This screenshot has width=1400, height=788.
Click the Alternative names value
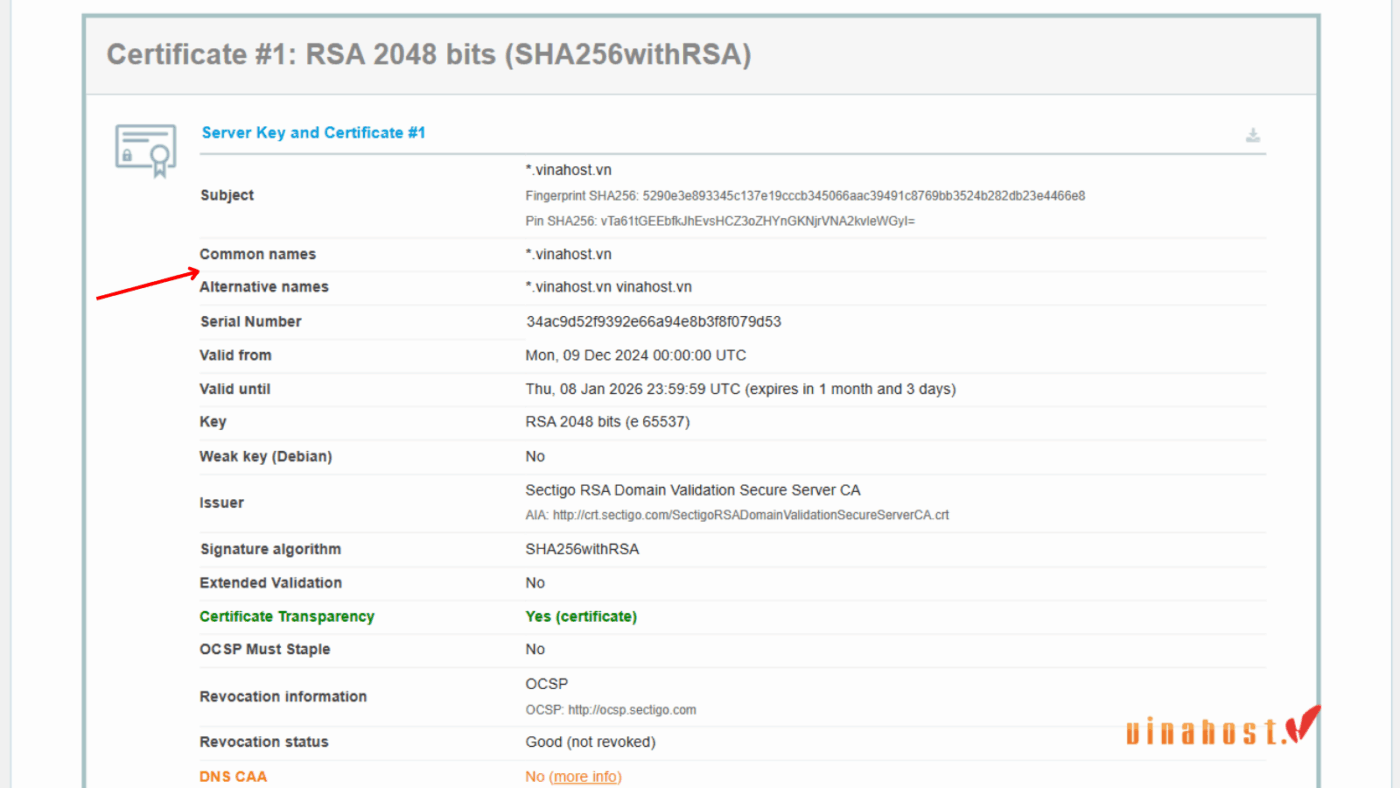coord(608,287)
